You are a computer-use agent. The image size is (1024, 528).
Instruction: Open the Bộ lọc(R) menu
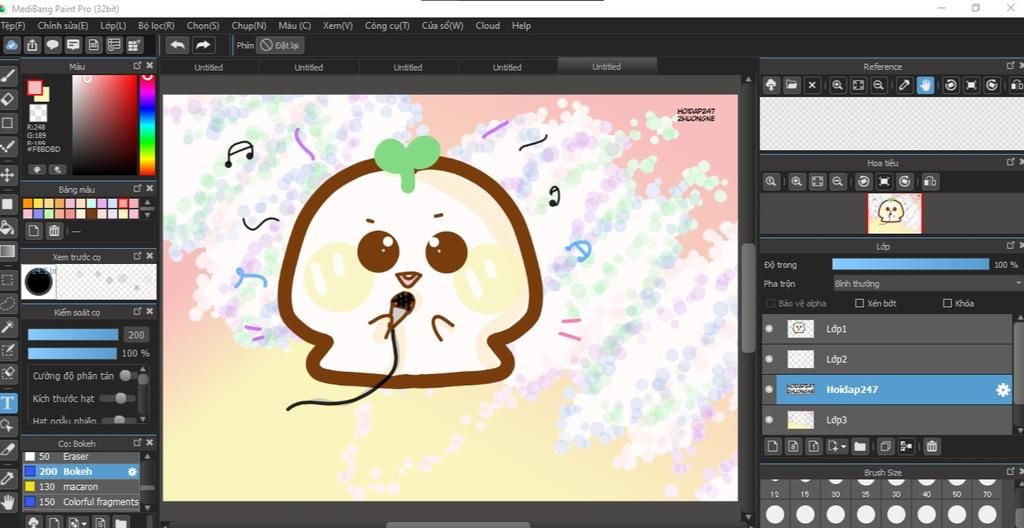[x=157, y=25]
